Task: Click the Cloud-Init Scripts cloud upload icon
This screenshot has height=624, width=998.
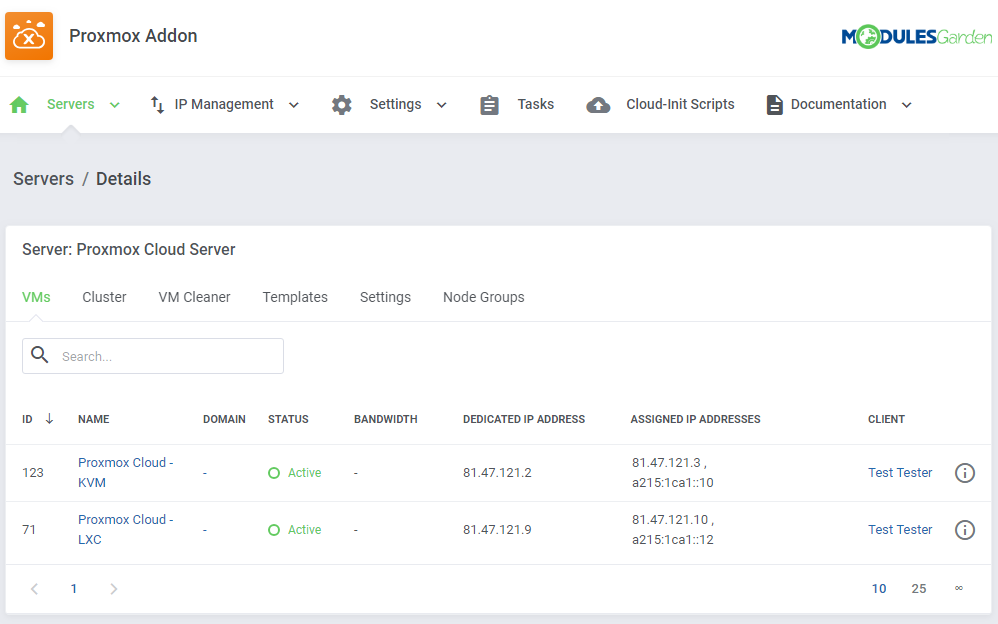Action: (x=598, y=105)
